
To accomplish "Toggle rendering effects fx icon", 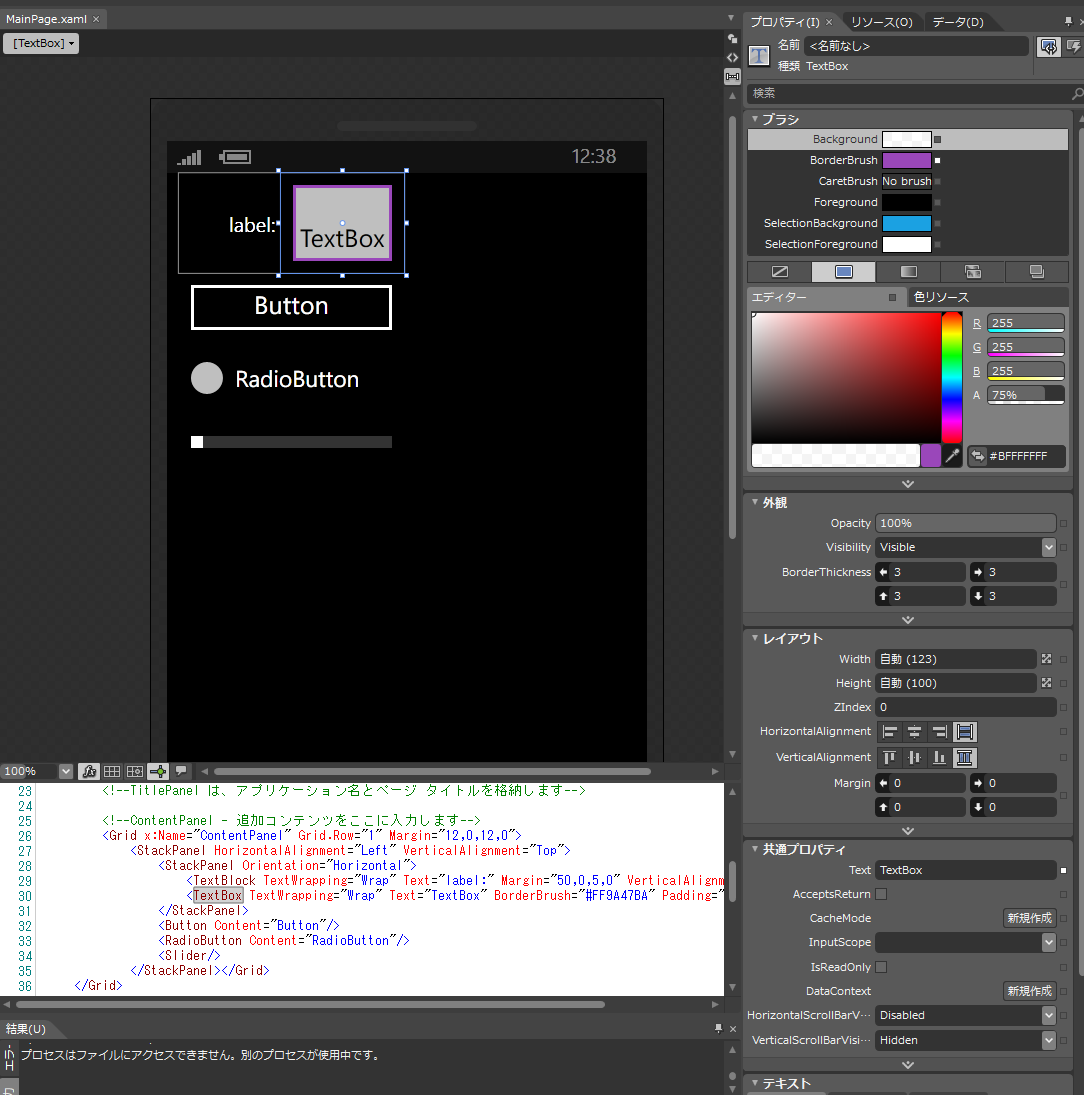I will [89, 771].
